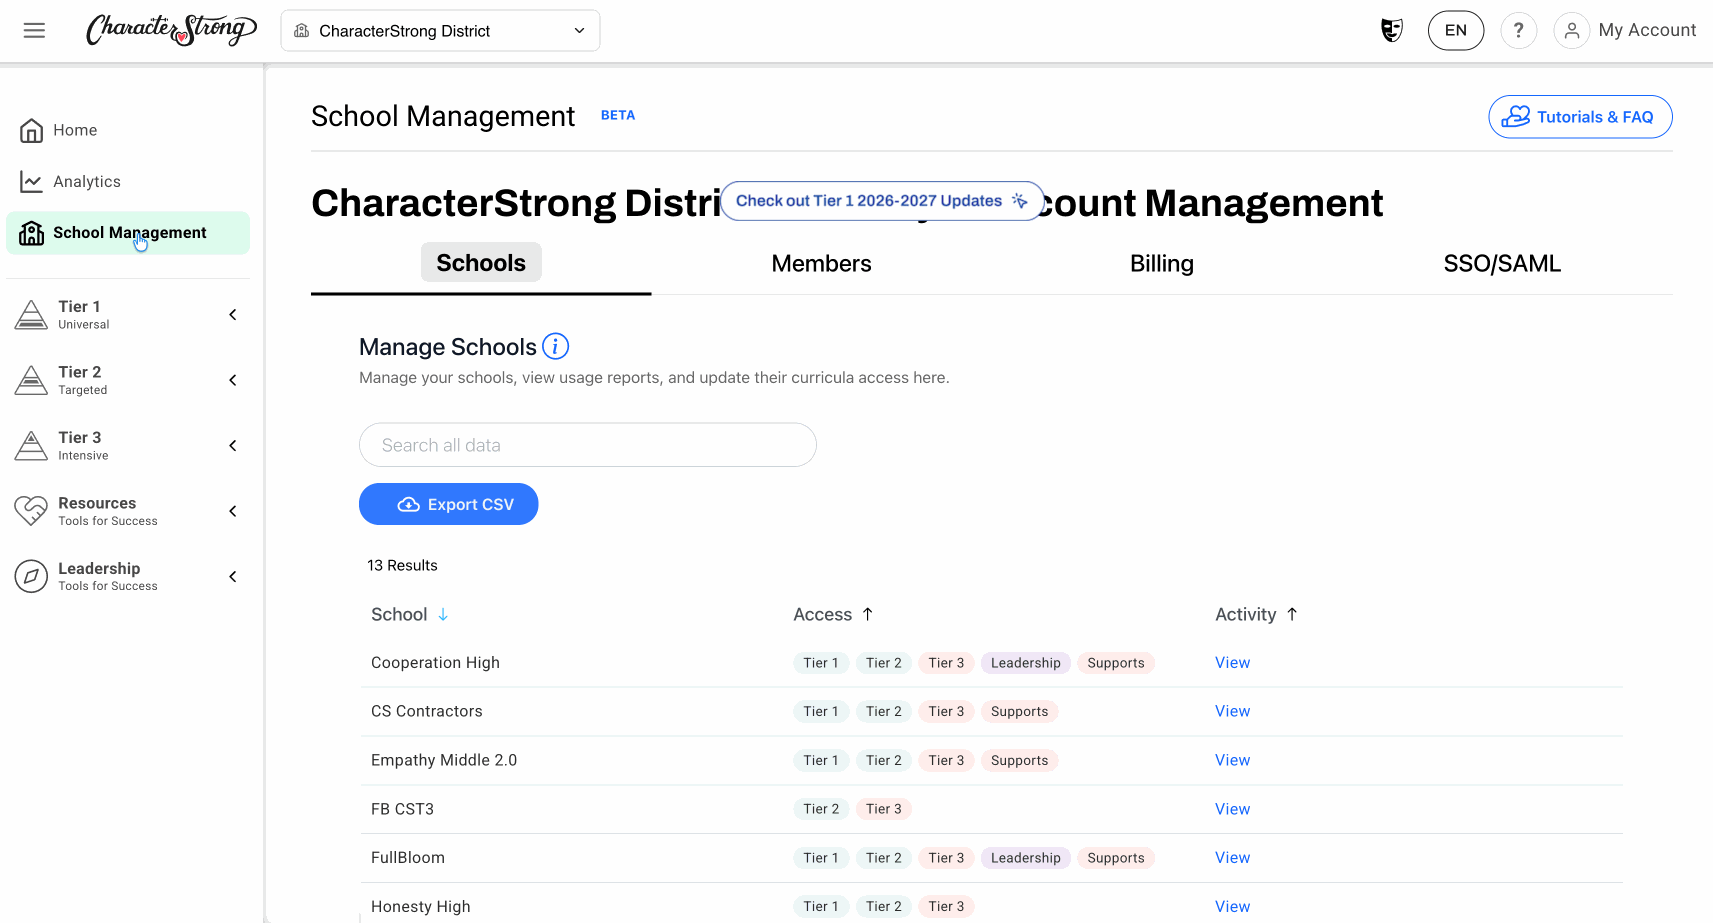Click the Tier 2 tag for FB CST3
Image resolution: width=1713 pixels, height=923 pixels.
821,809
